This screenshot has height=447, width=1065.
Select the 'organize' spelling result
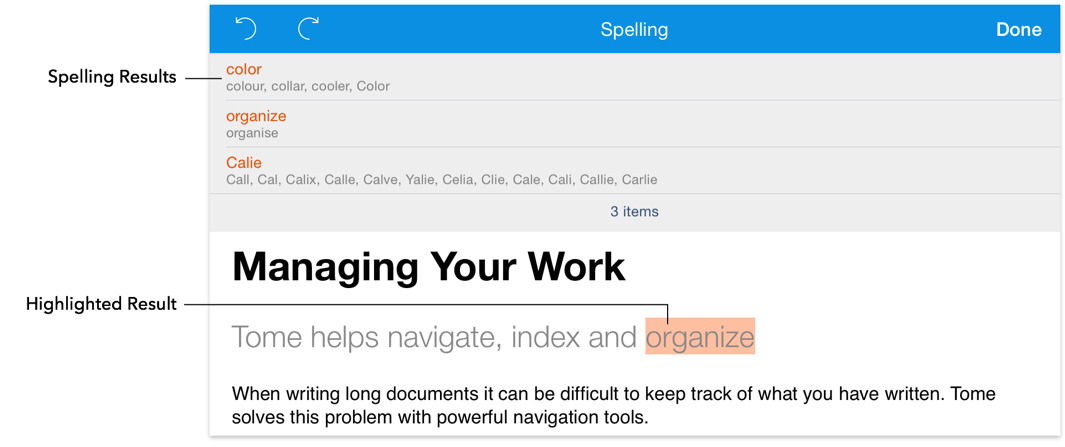(256, 116)
